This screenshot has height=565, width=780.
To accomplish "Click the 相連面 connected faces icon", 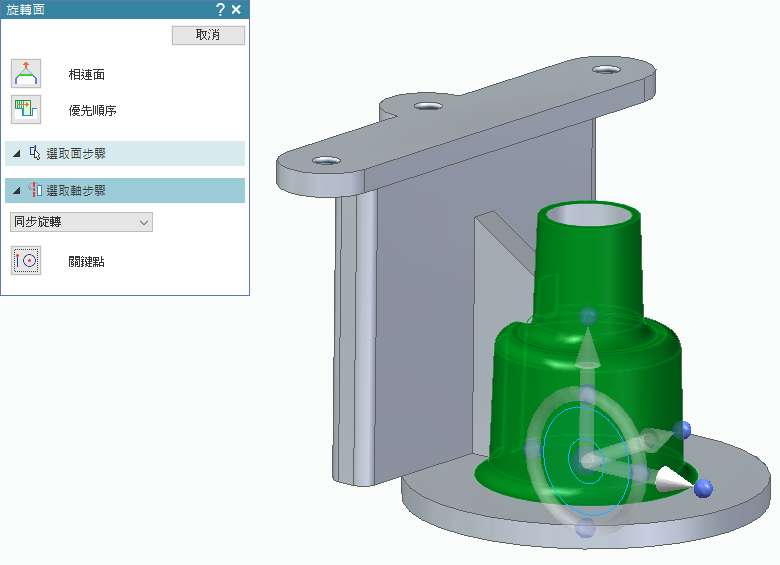I will click(x=26, y=74).
